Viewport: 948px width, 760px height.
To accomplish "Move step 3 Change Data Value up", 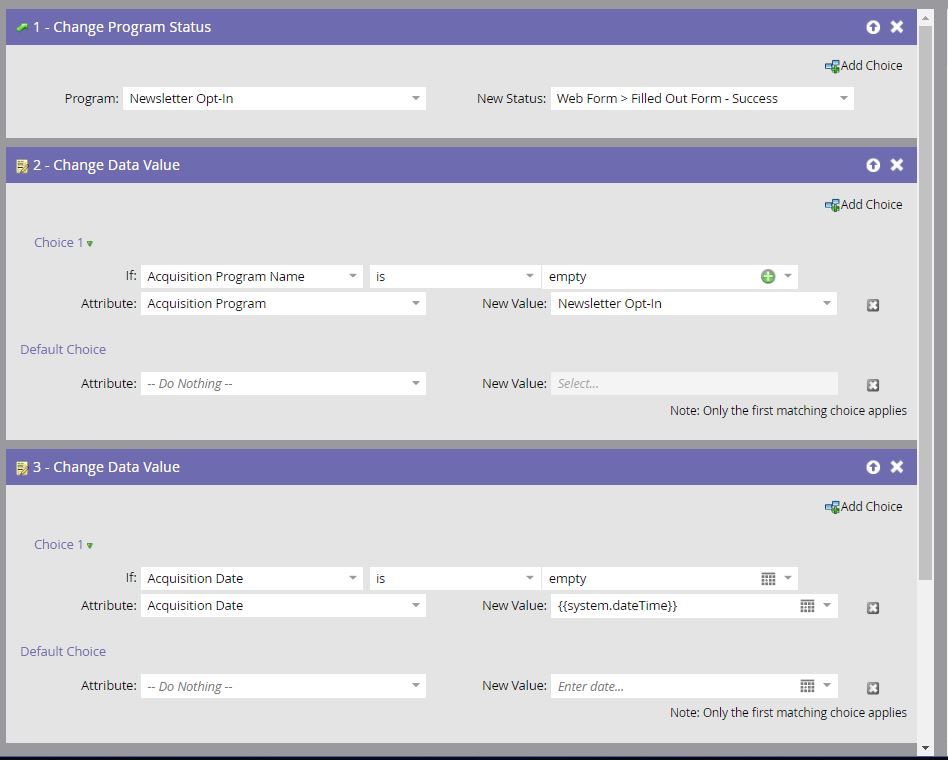I will 873,467.
